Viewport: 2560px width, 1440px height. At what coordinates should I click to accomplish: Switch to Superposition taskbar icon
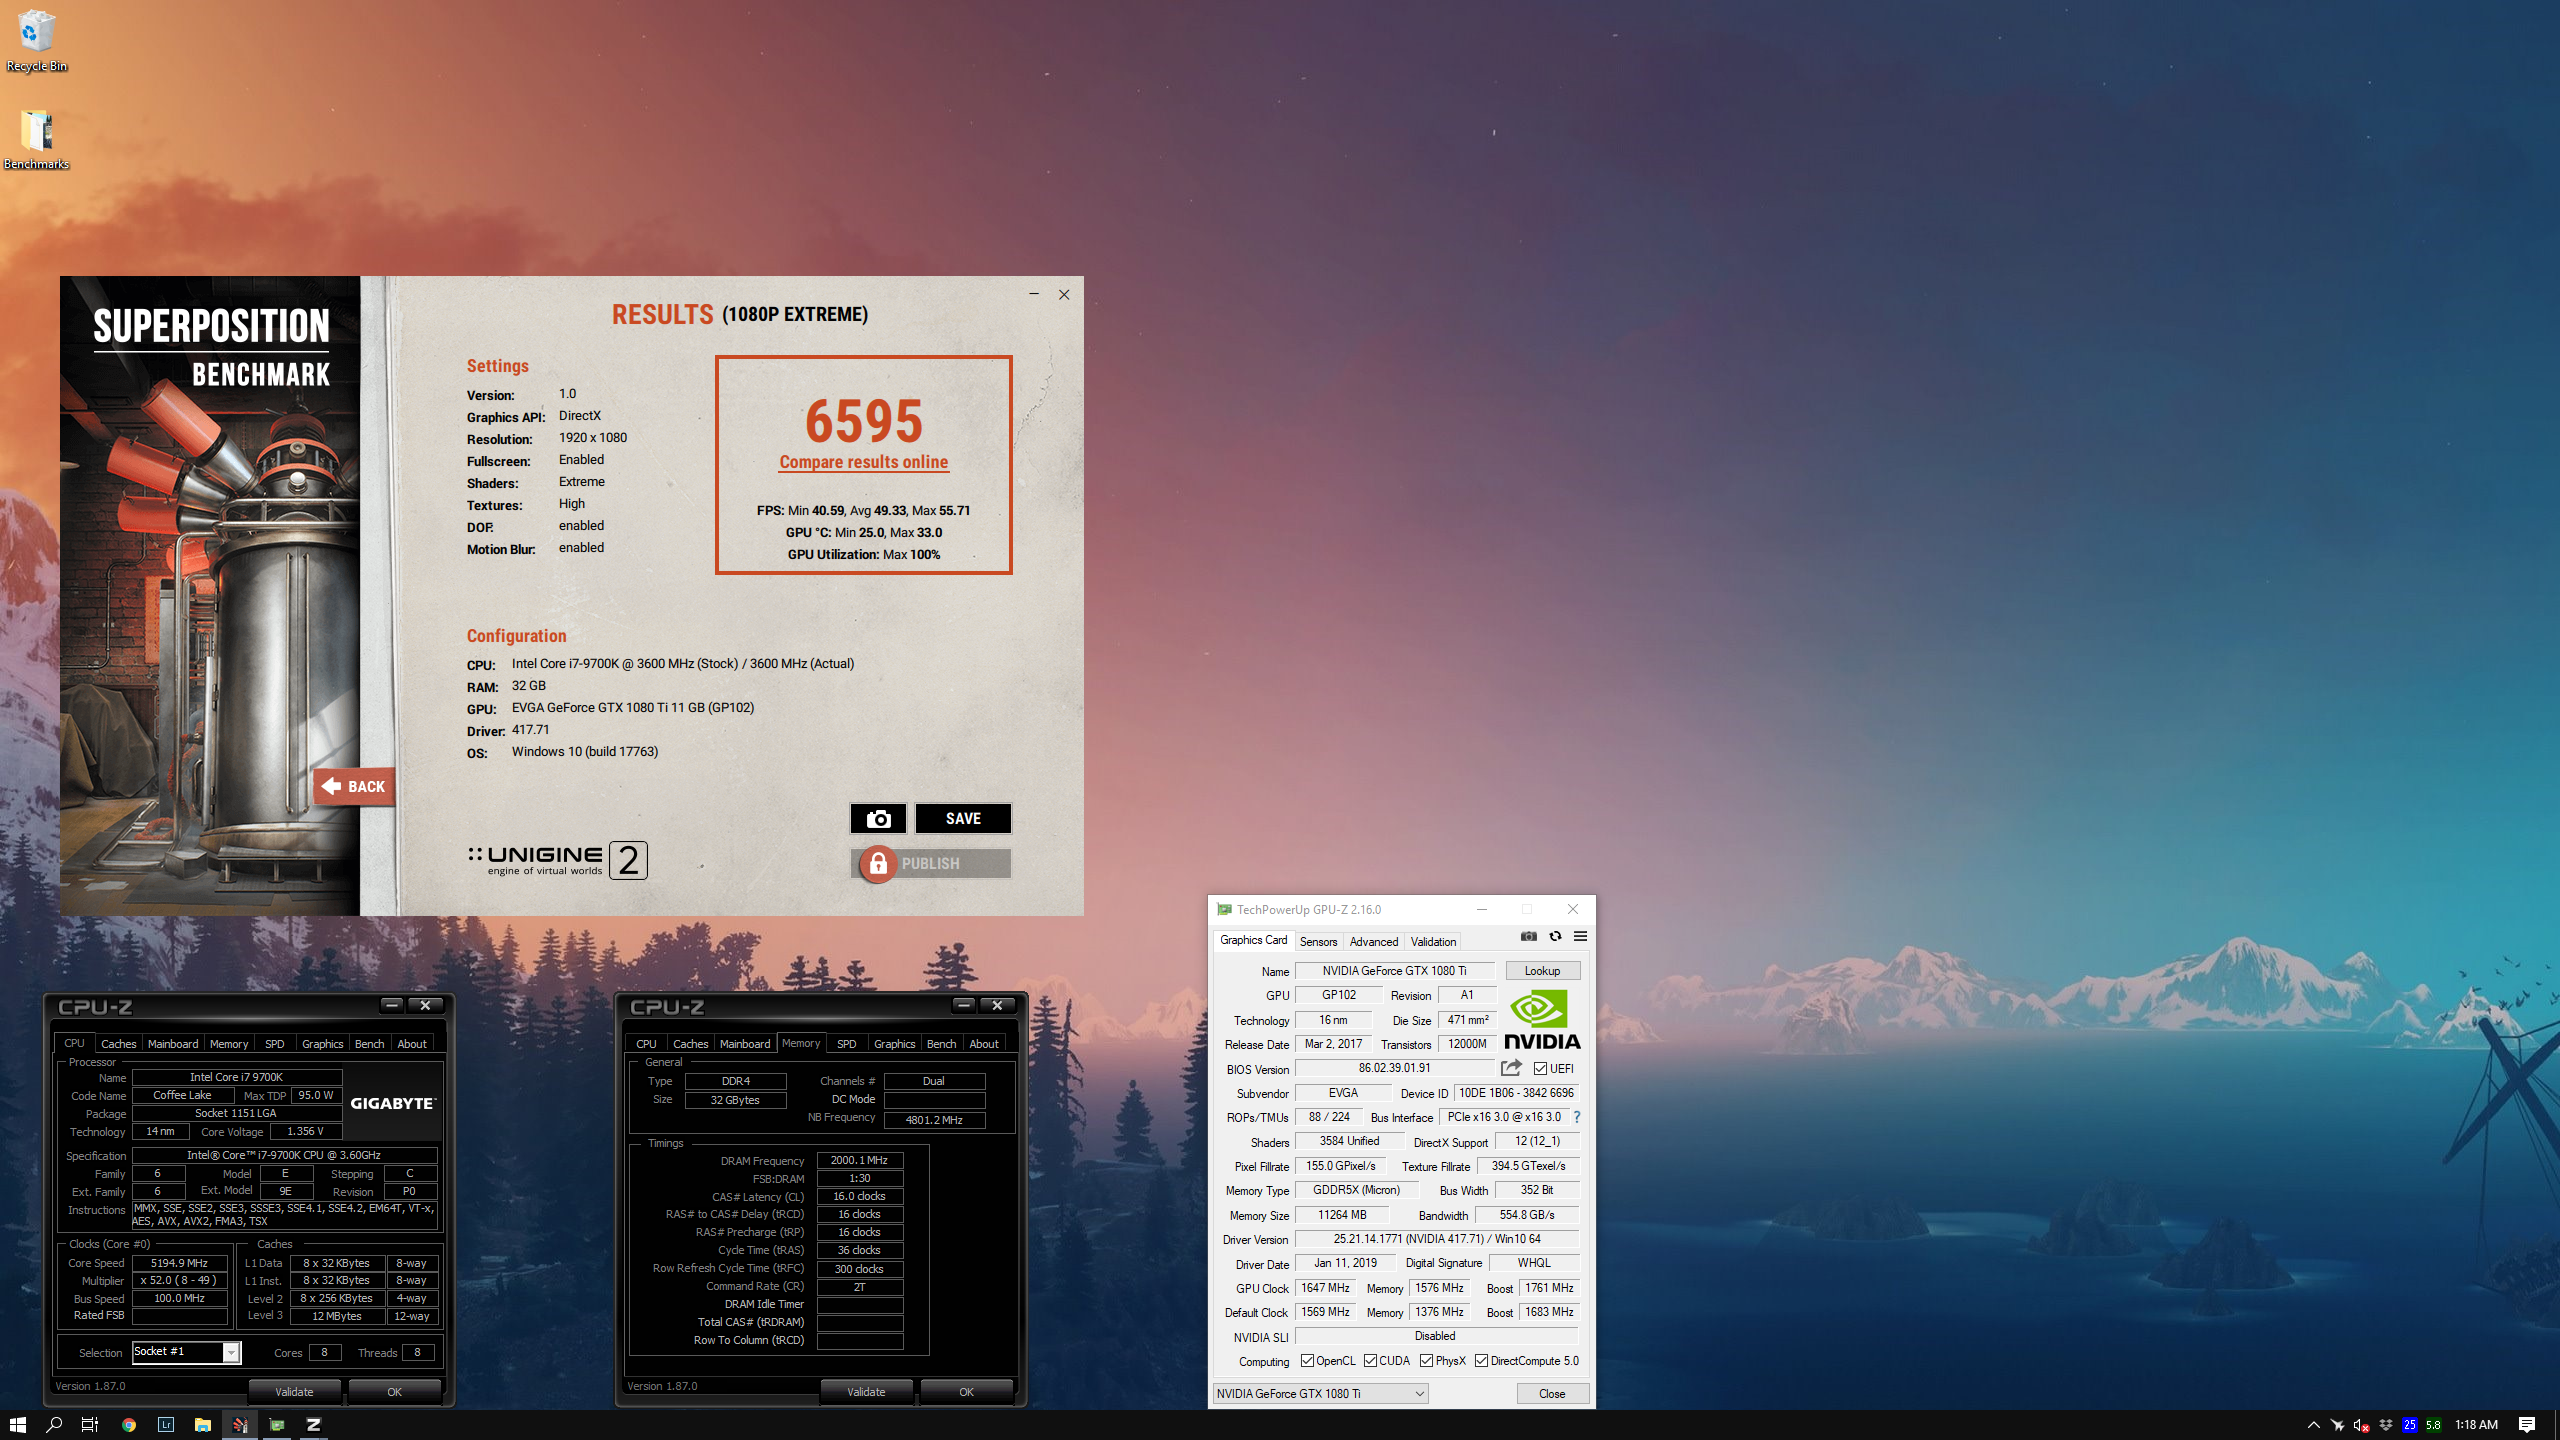[240, 1425]
